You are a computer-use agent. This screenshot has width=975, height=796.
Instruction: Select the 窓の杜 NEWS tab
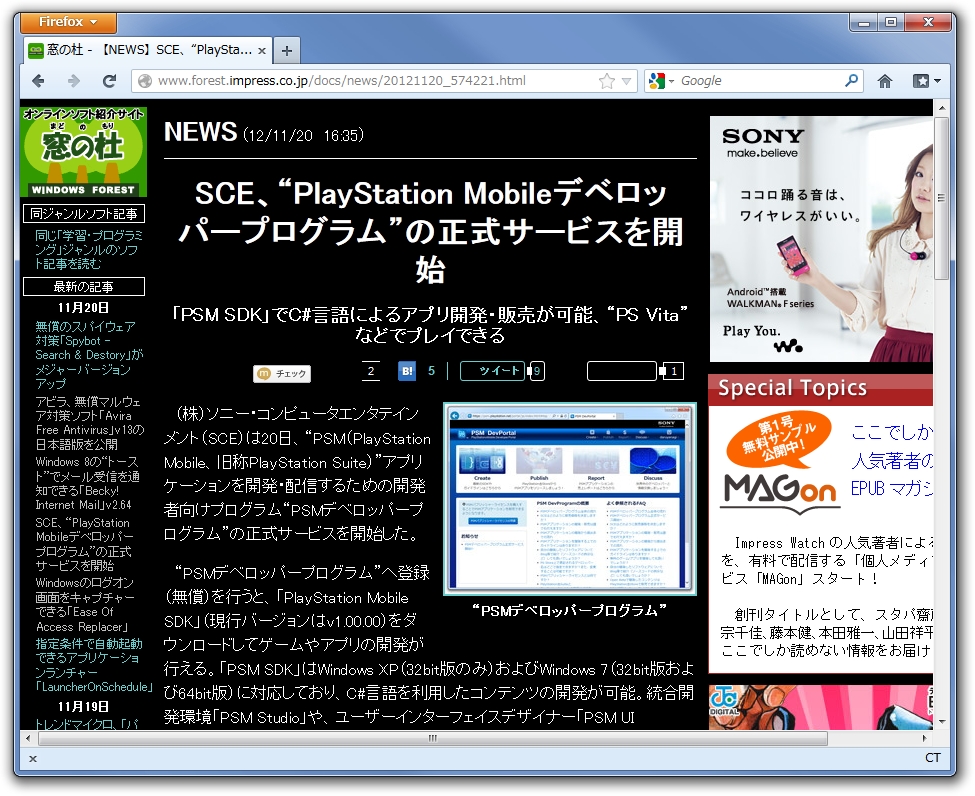click(x=148, y=50)
